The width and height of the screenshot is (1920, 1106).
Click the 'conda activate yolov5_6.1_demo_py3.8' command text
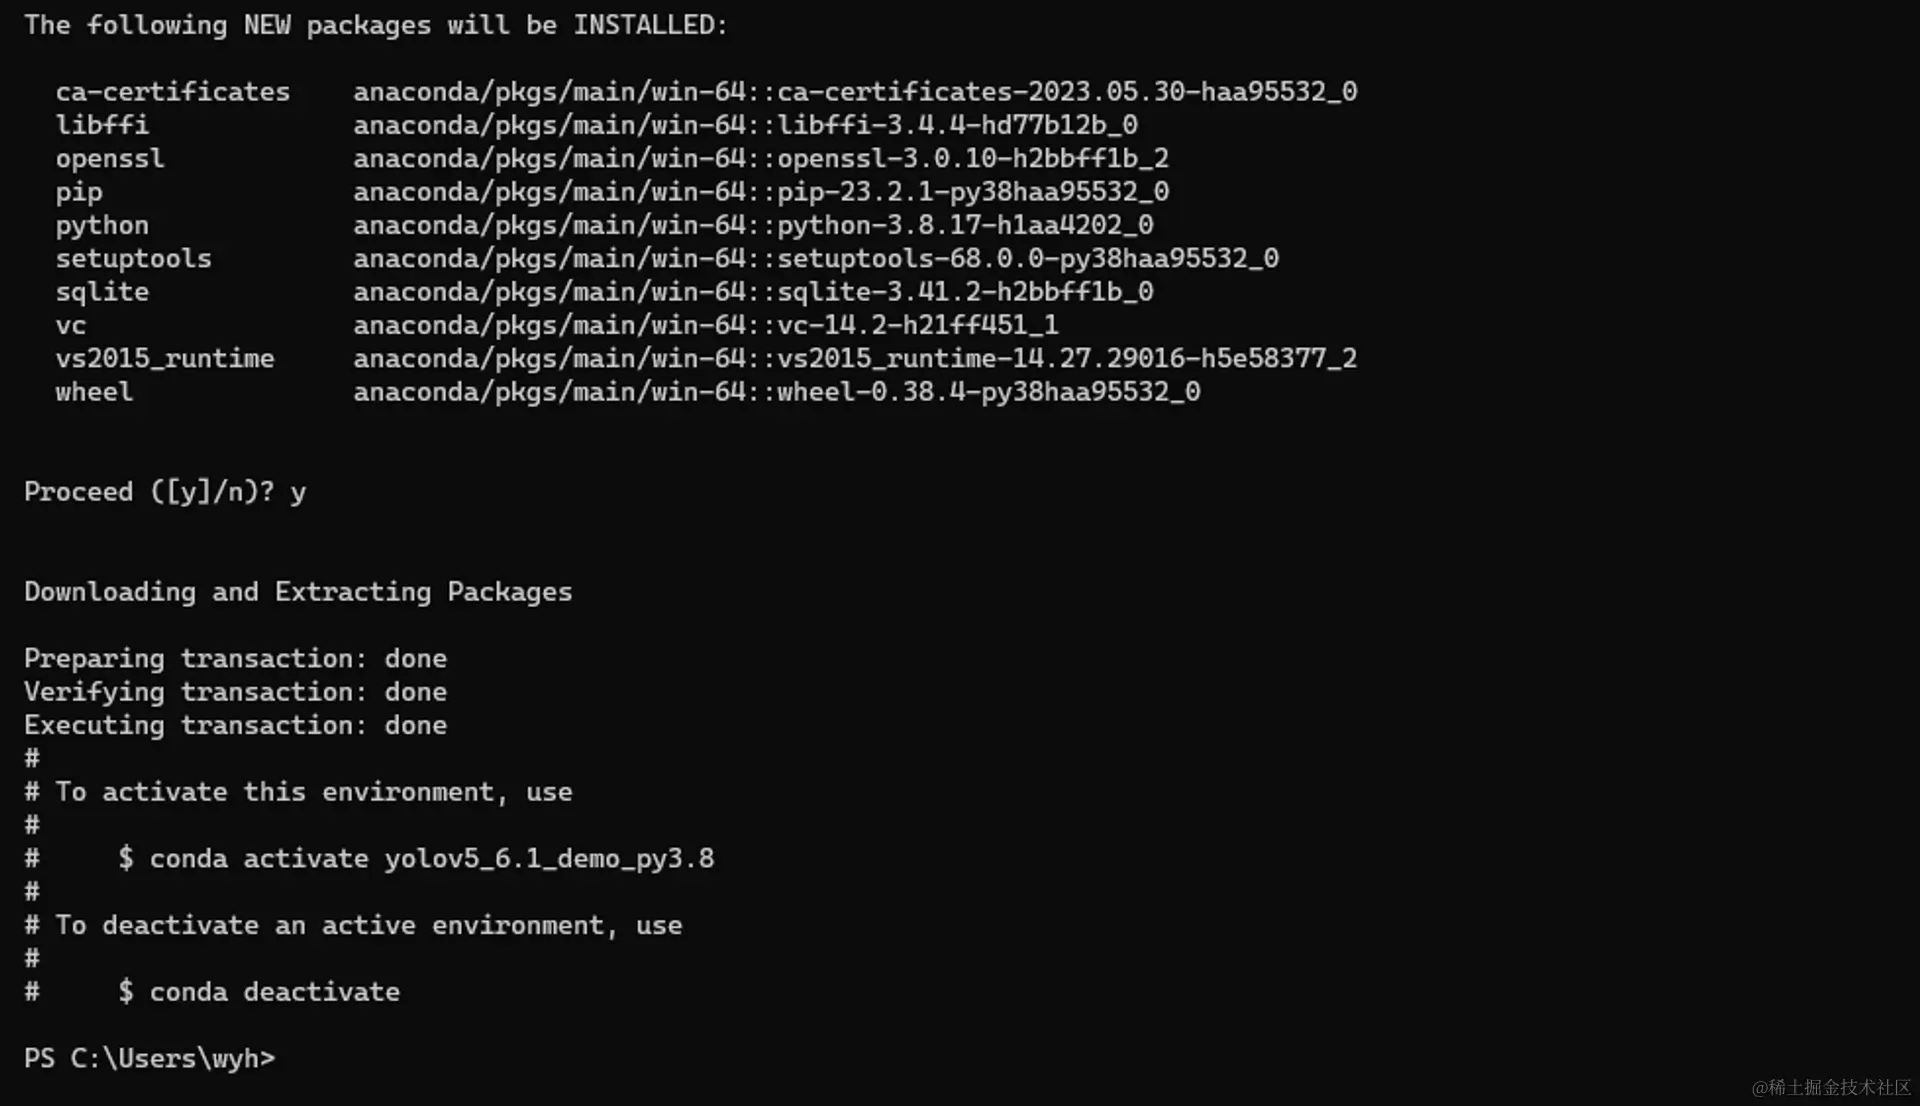431,858
